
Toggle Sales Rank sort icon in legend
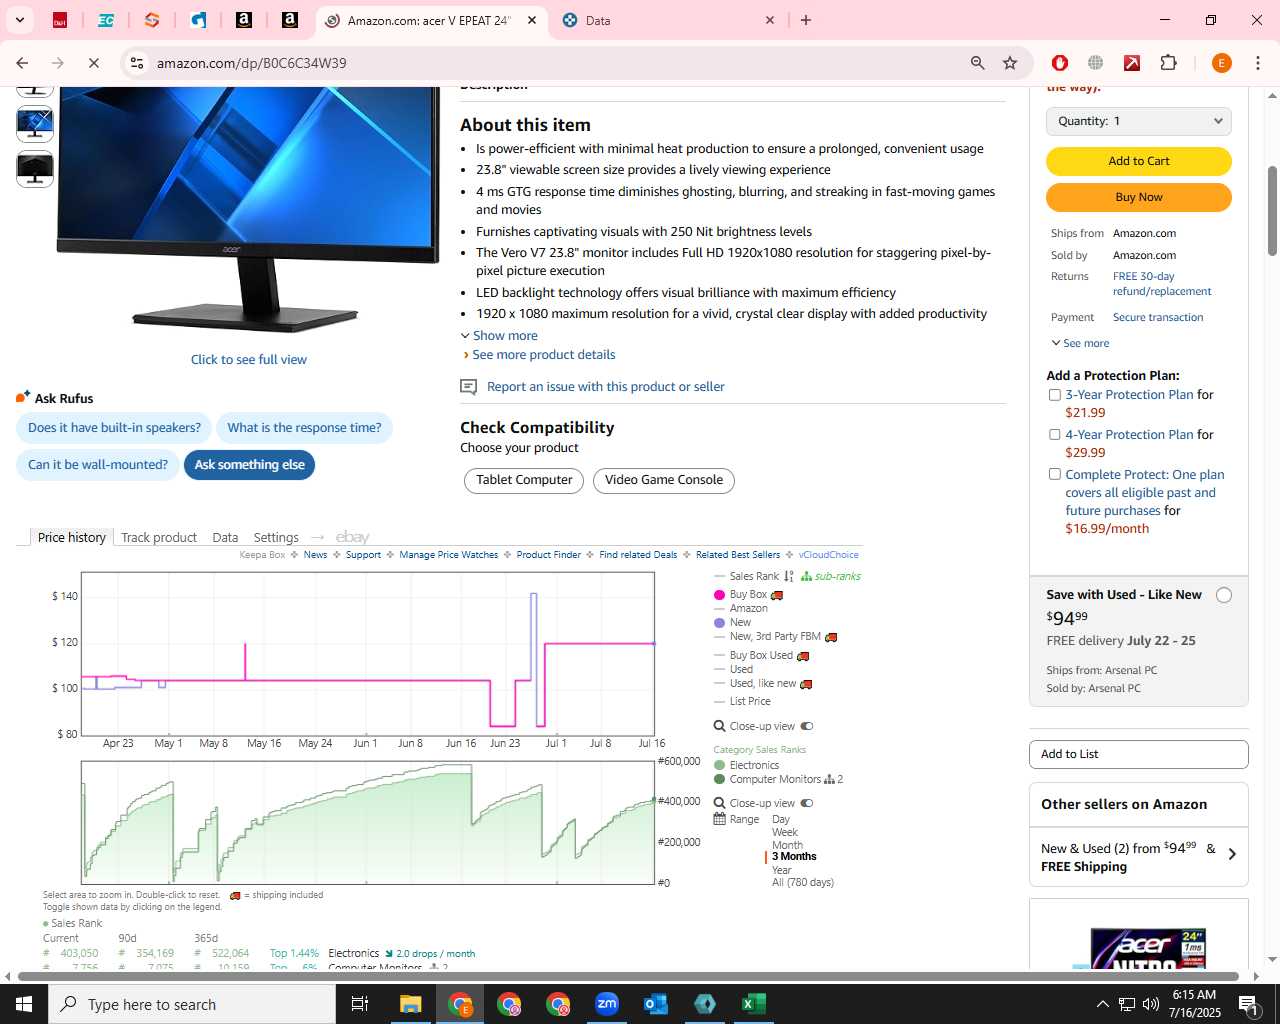click(788, 577)
